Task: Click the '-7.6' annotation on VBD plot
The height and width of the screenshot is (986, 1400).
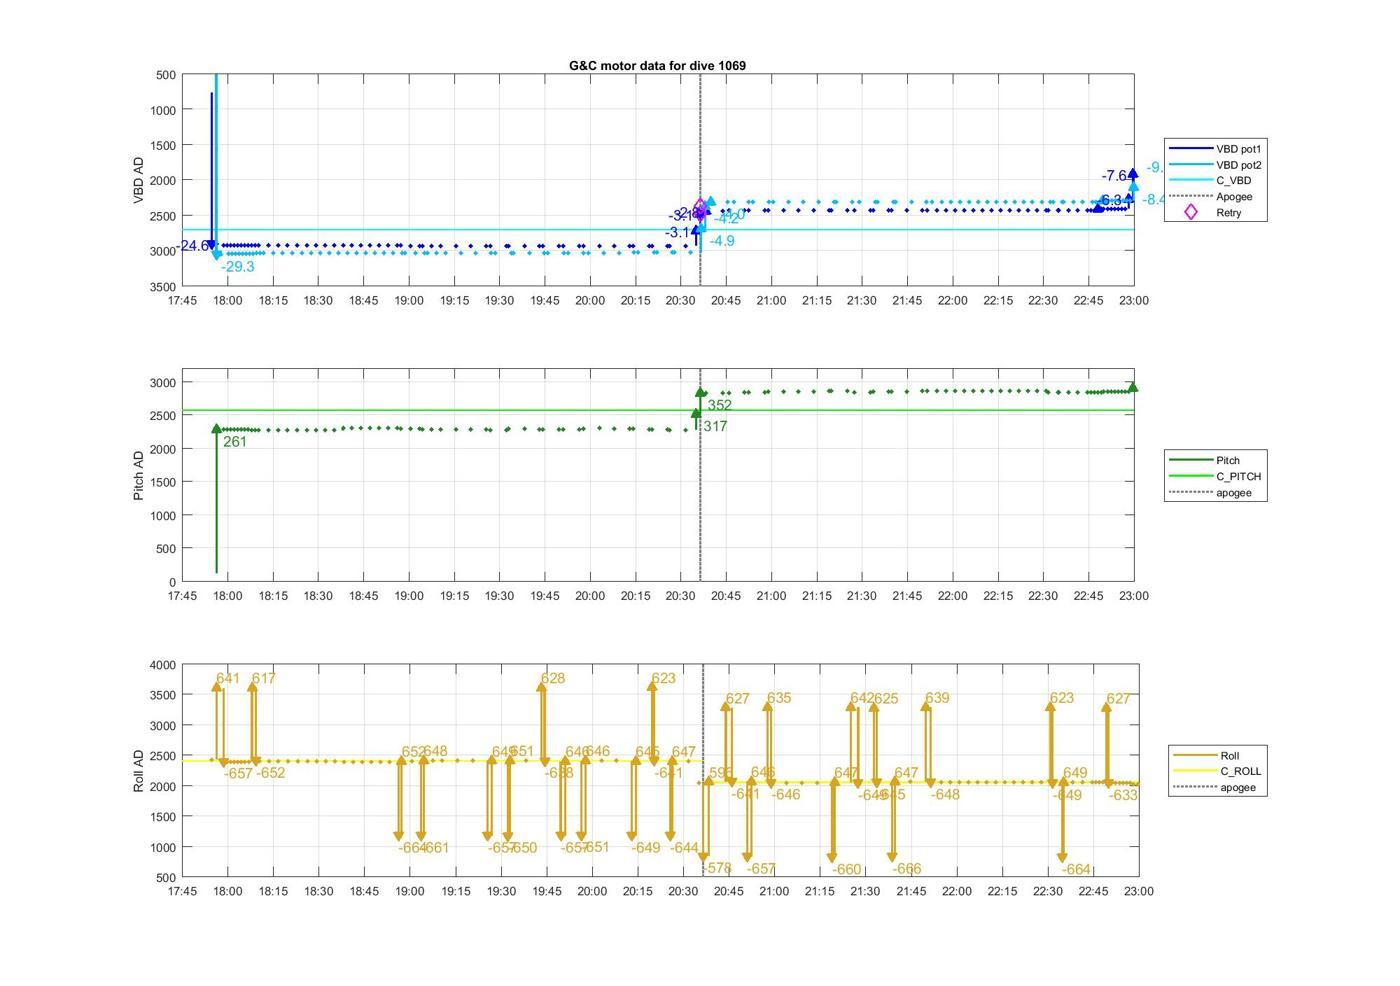Action: tap(1114, 176)
